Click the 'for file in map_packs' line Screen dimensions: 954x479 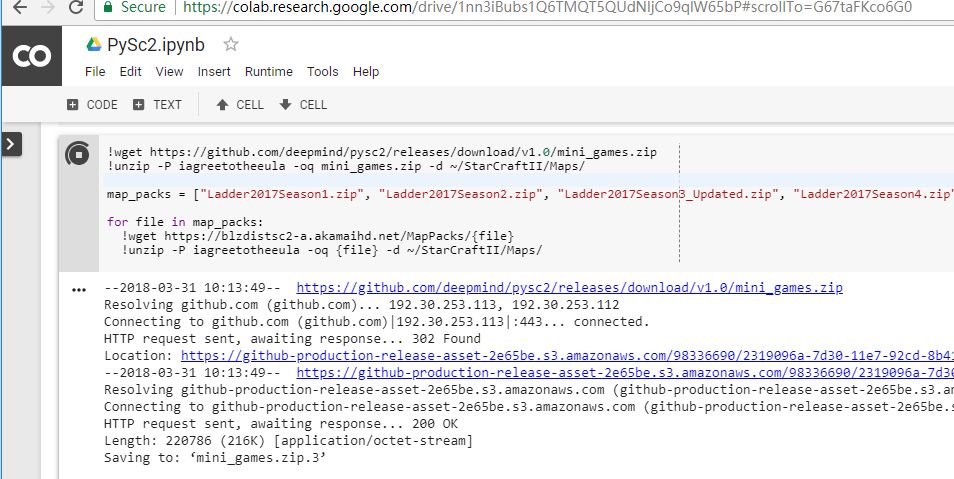[x=185, y=222]
